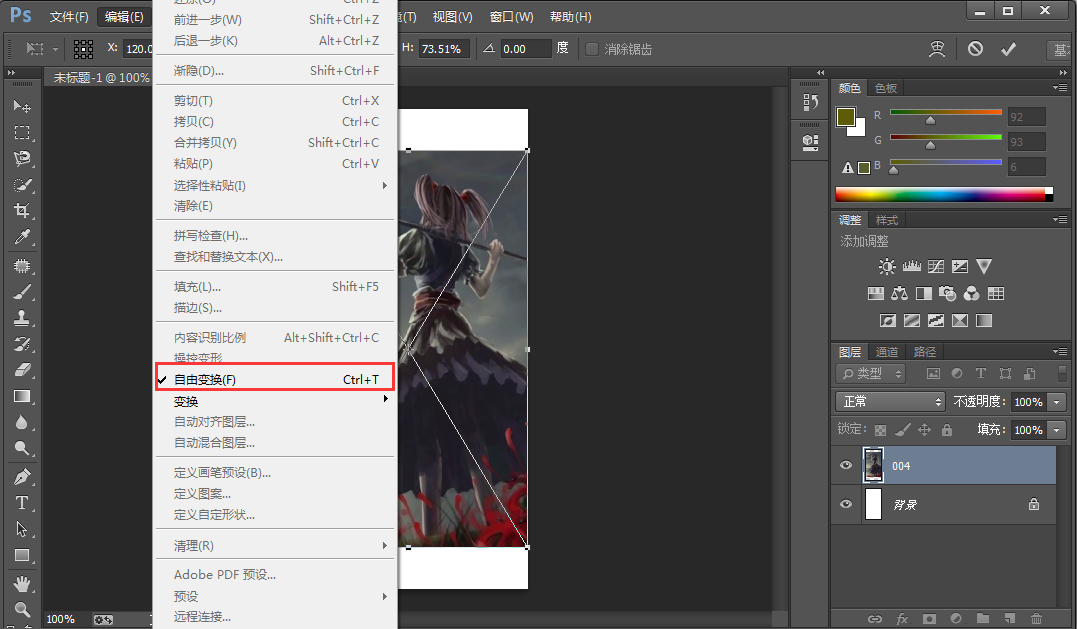Add Color Balance adjustment icon
Viewport: 1077px width, 629px height.
[899, 294]
